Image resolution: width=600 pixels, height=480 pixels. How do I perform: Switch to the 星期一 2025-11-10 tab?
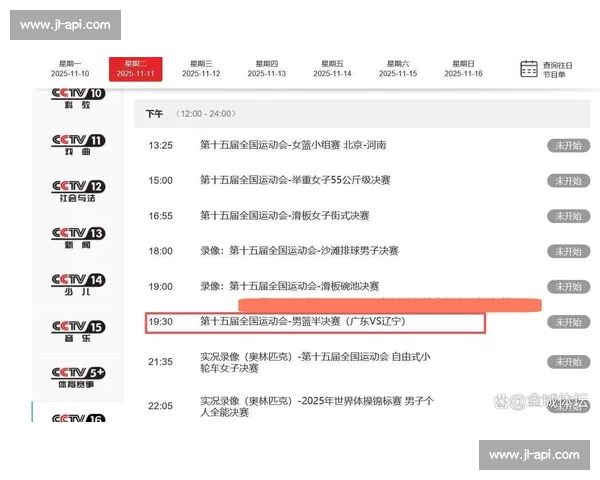pyautogui.click(x=70, y=68)
